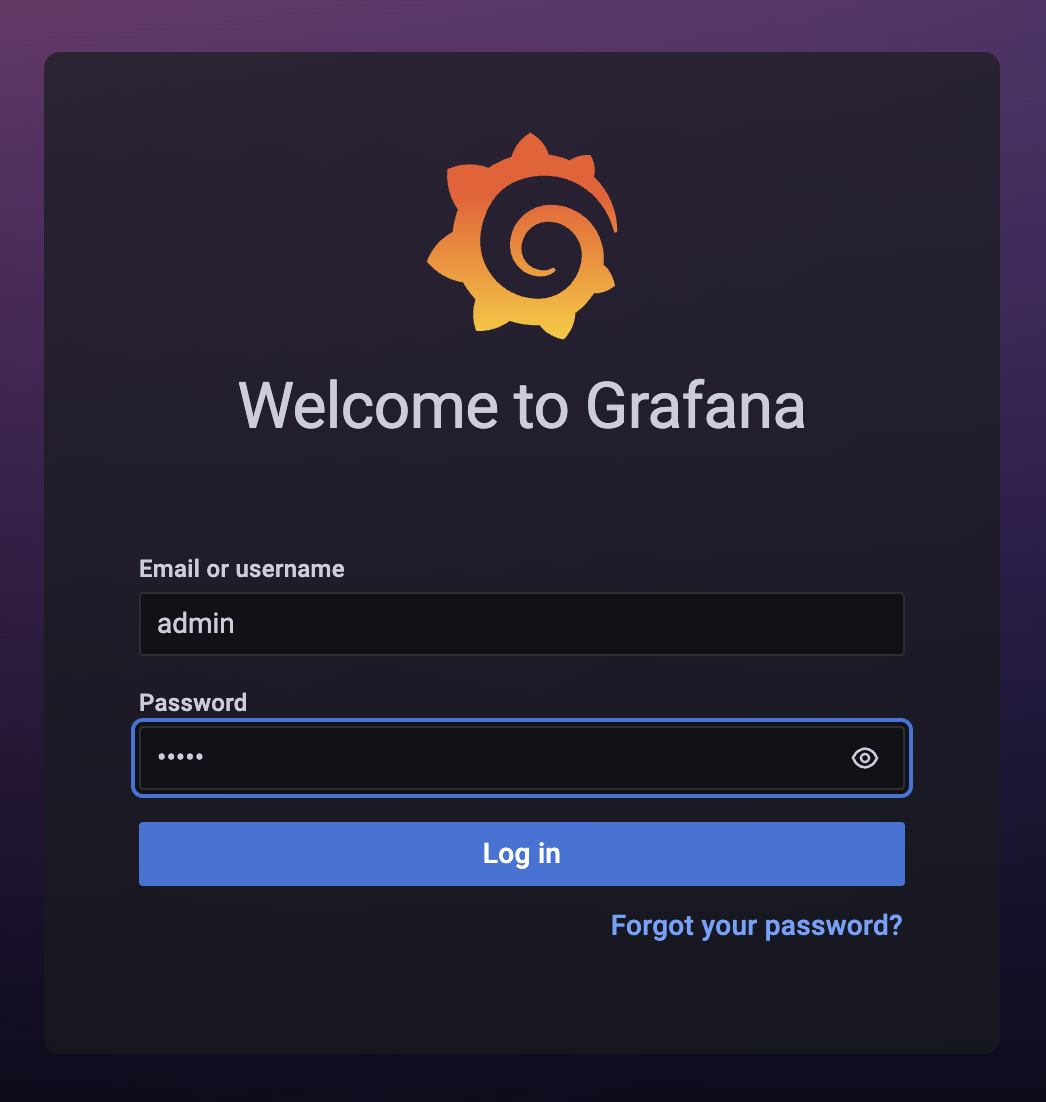Viewport: 1046px width, 1102px height.
Task: Click the Grafana swirl logo
Action: click(522, 235)
